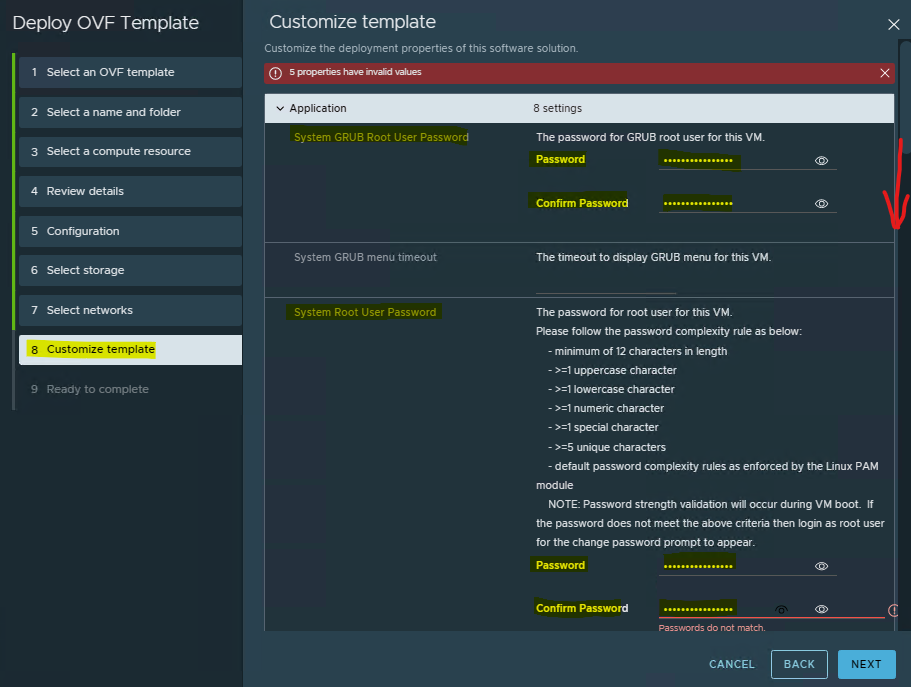
Task: Click the error icon beside root Confirm Password
Action: [893, 610]
